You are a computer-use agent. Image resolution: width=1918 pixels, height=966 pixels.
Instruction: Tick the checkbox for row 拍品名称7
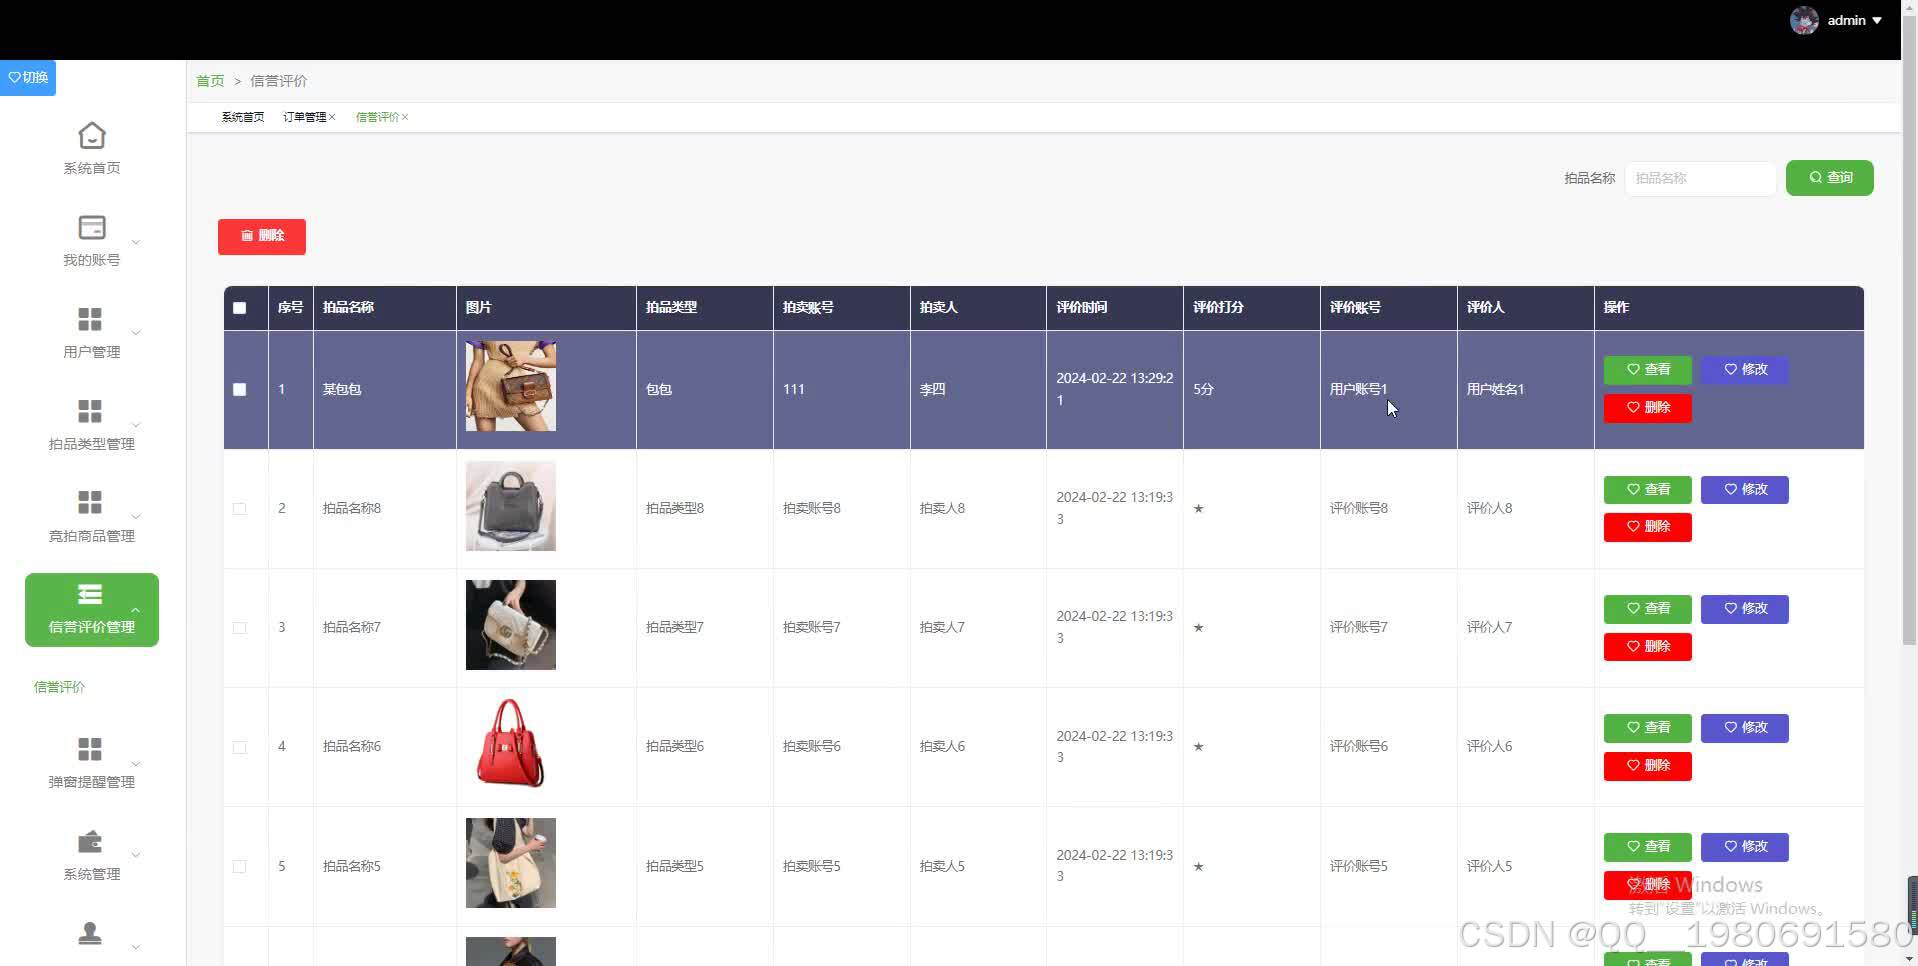point(240,627)
